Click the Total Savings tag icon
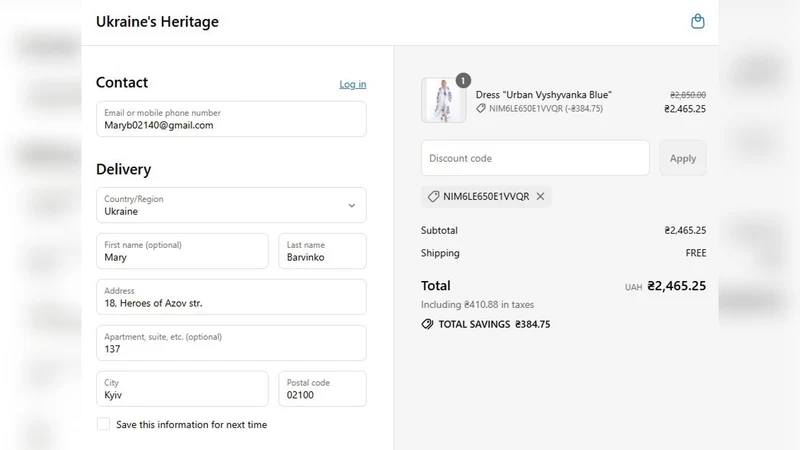Screen dimensions: 800x450 pos(427,324)
